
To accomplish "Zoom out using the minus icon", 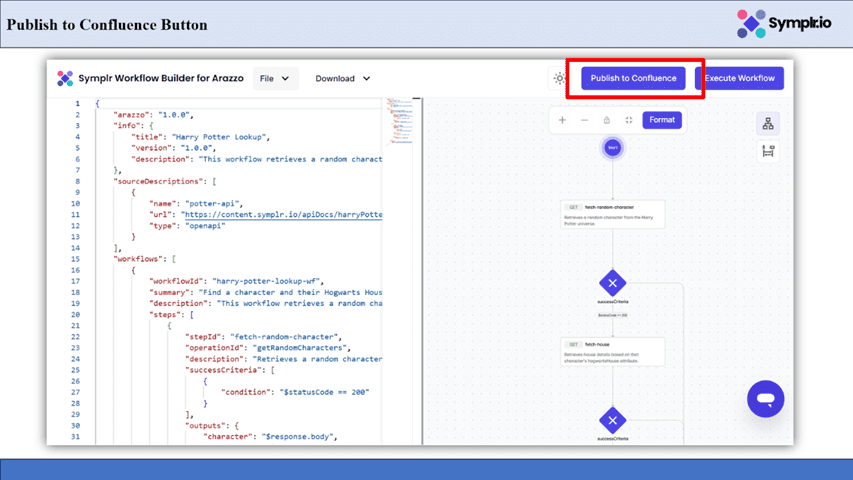I will coord(585,120).
